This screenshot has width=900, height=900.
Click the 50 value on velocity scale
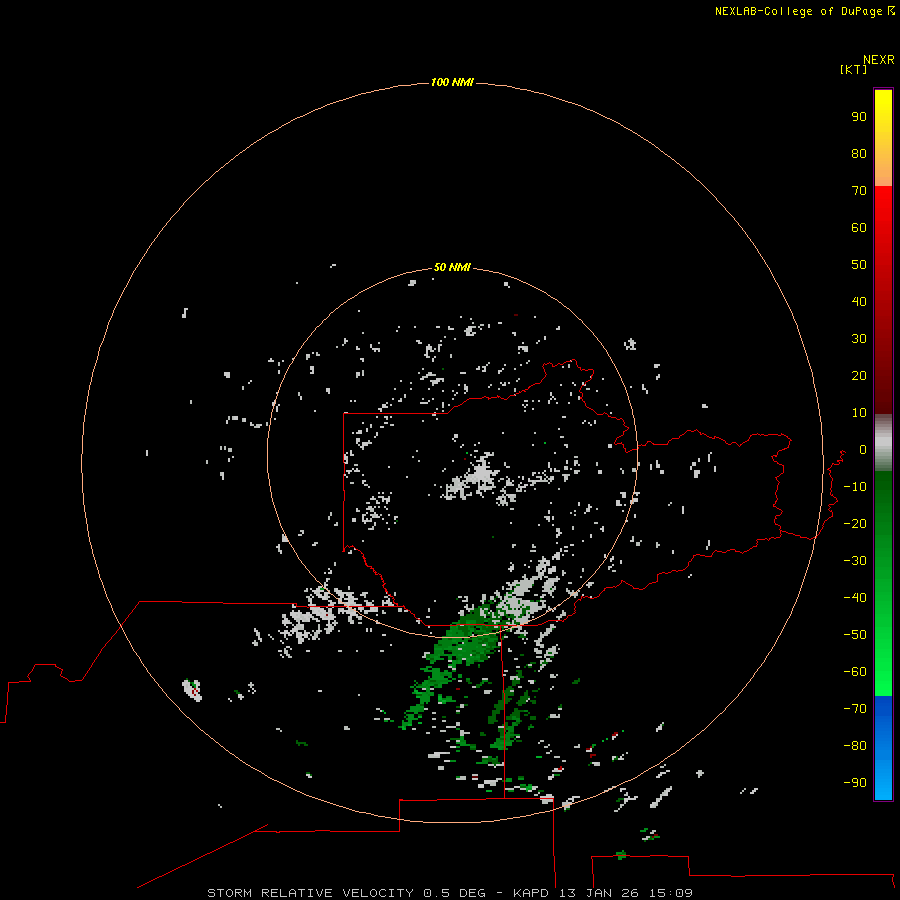pyautogui.click(x=859, y=265)
